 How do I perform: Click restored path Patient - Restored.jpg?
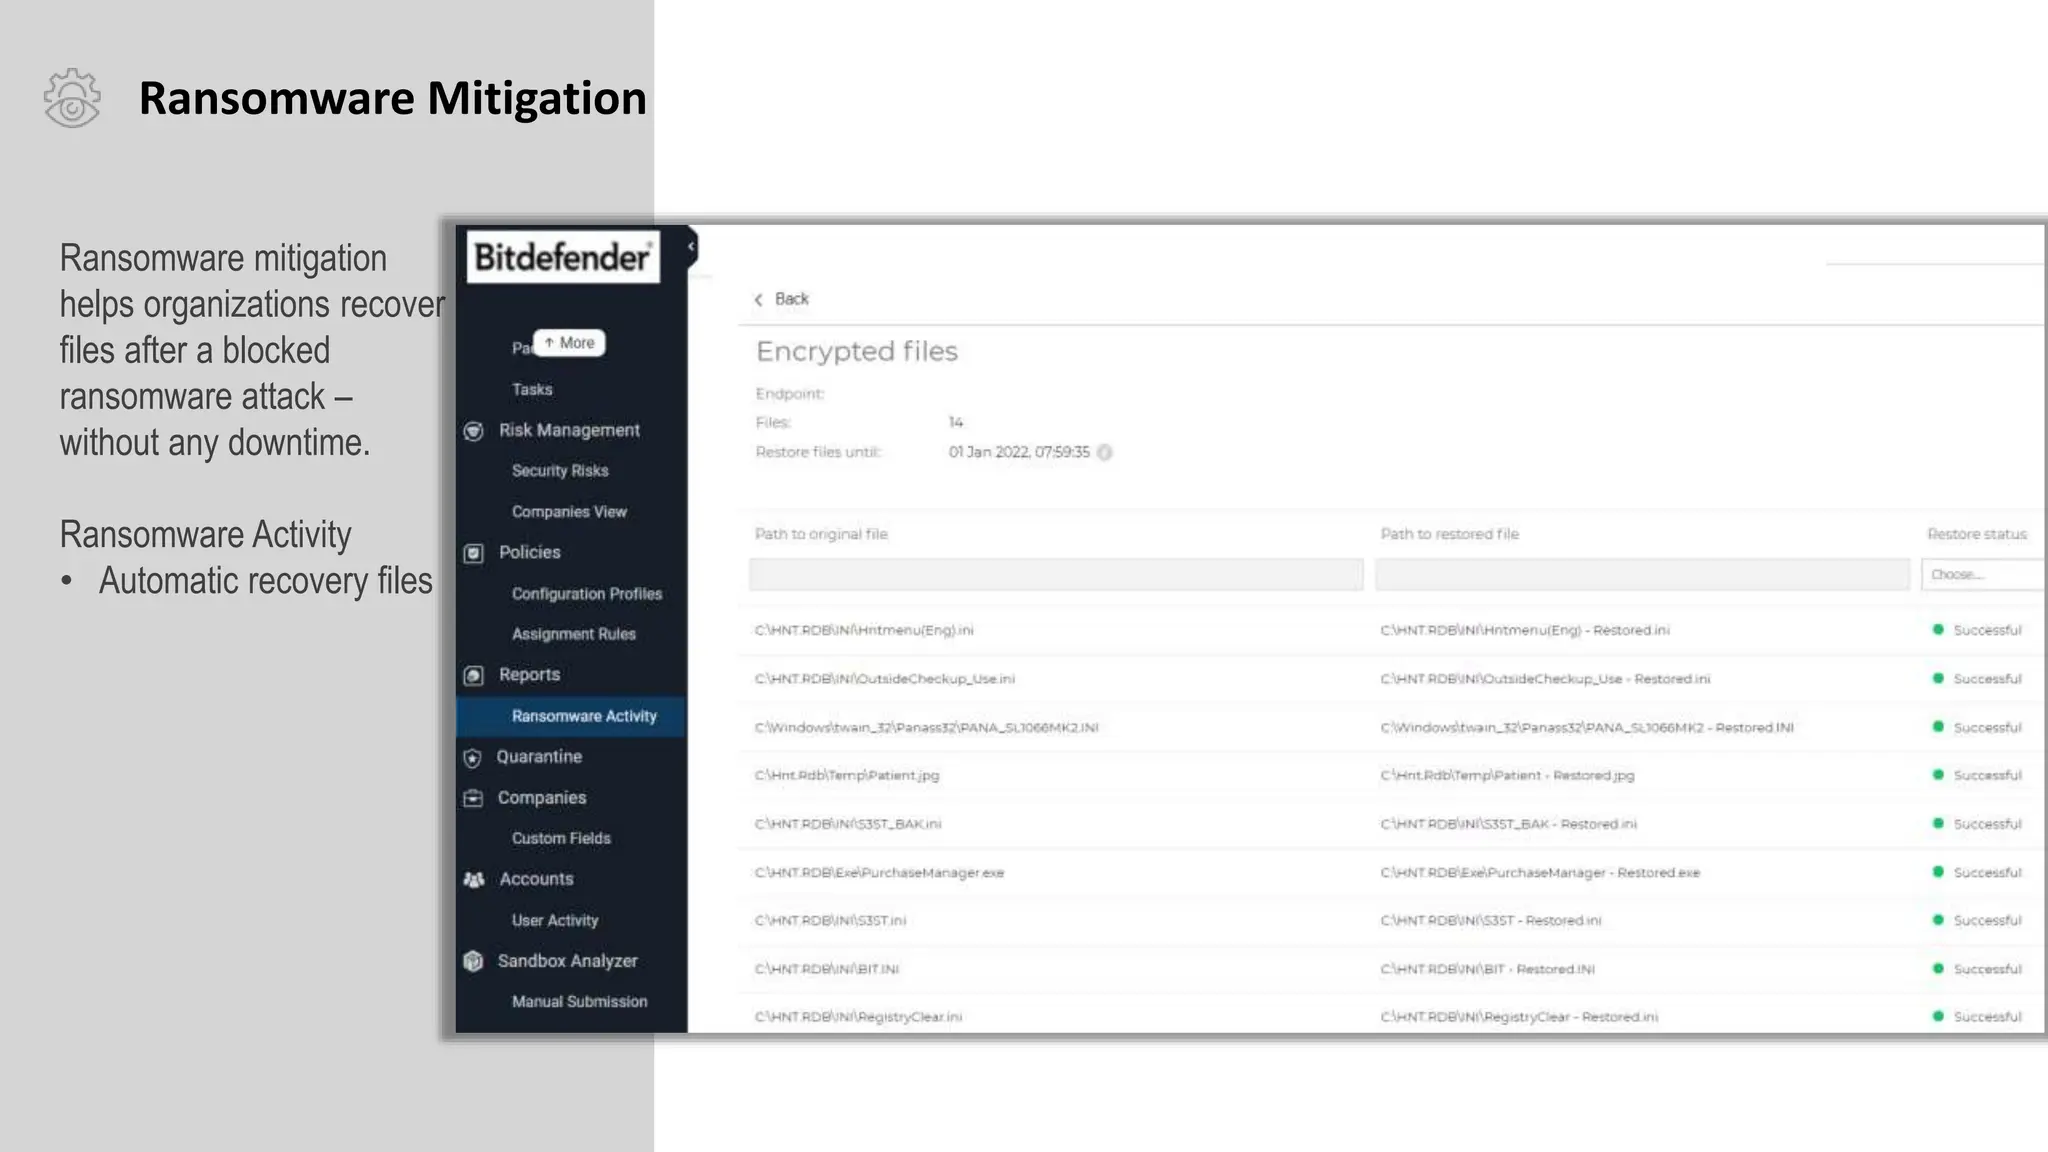[x=1507, y=776]
